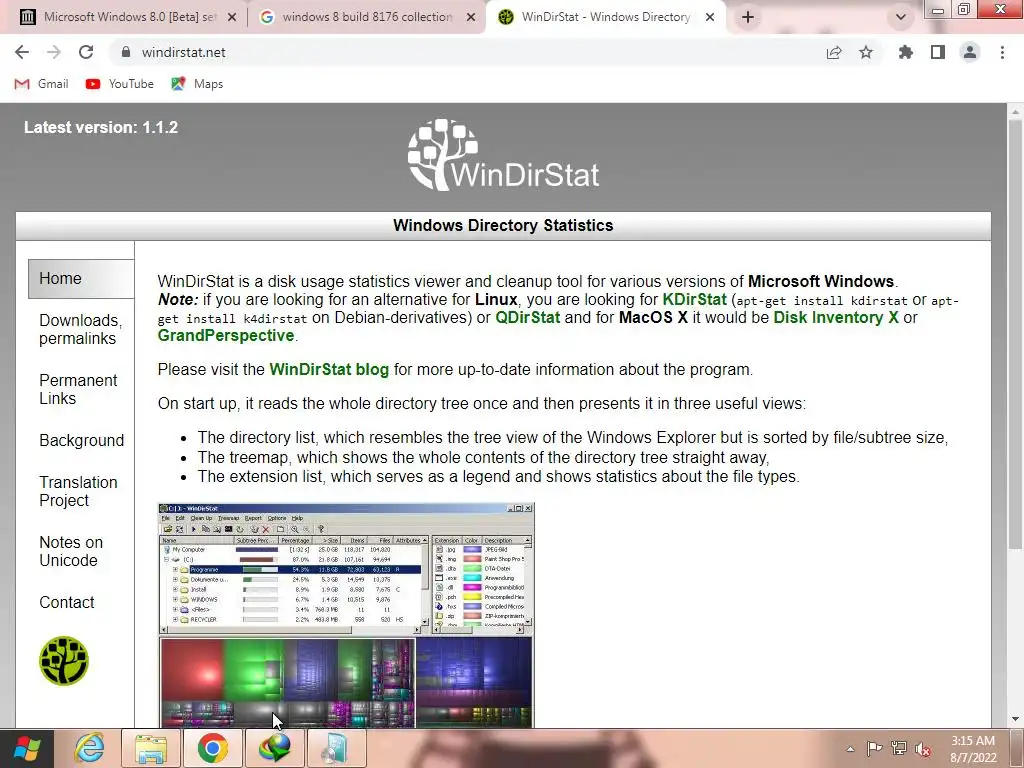The width and height of the screenshot is (1024, 768).
Task: Click the WinDirStat tree logo in header
Action: point(504,155)
